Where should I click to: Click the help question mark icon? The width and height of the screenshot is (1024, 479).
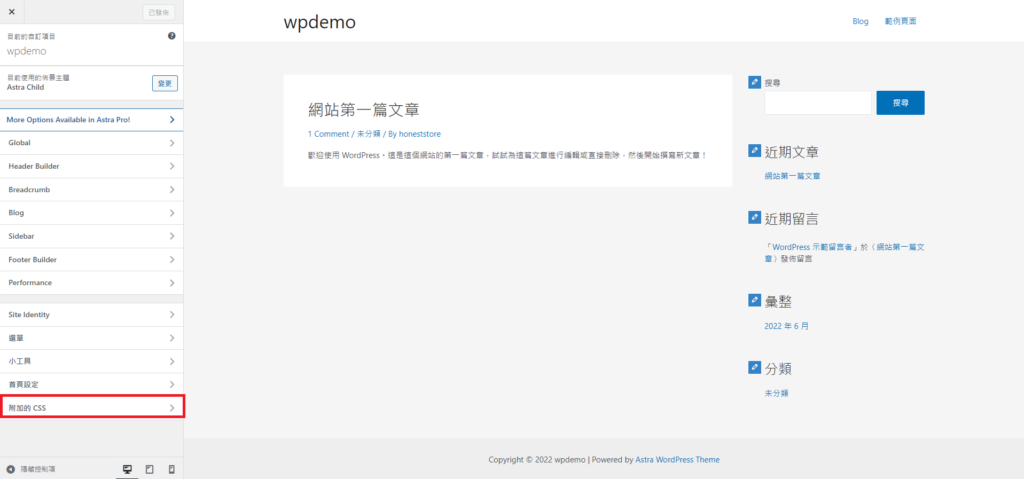click(x=172, y=36)
